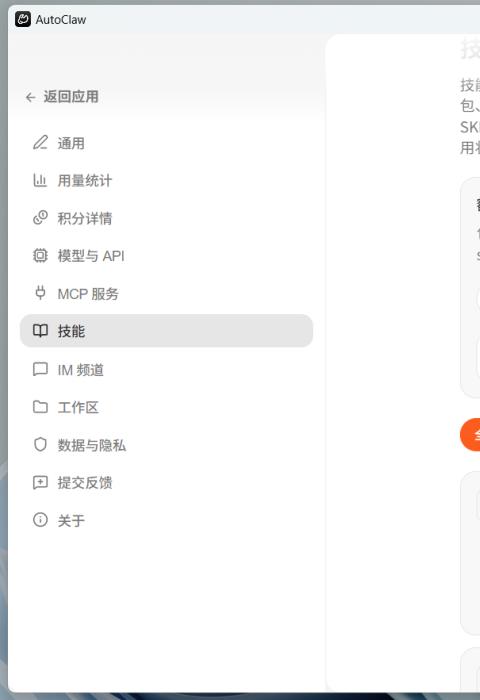The height and width of the screenshot is (700, 480).
Task: Click the coins icon for 积分详情
Action: [x=40, y=218]
